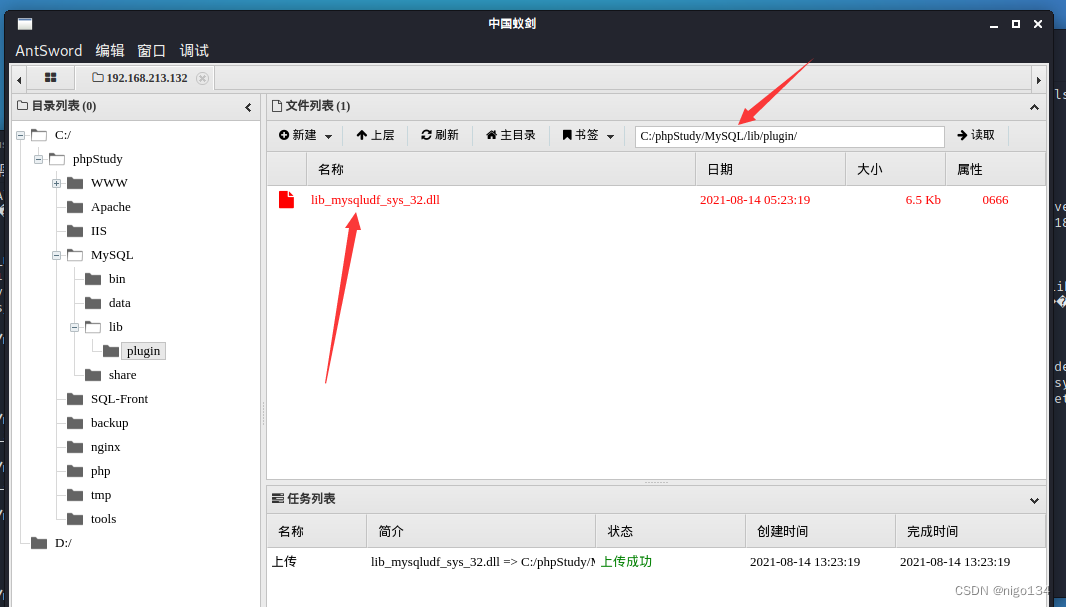This screenshot has width=1066, height=607.
Task: Open the 调试 menu
Action: point(194,51)
